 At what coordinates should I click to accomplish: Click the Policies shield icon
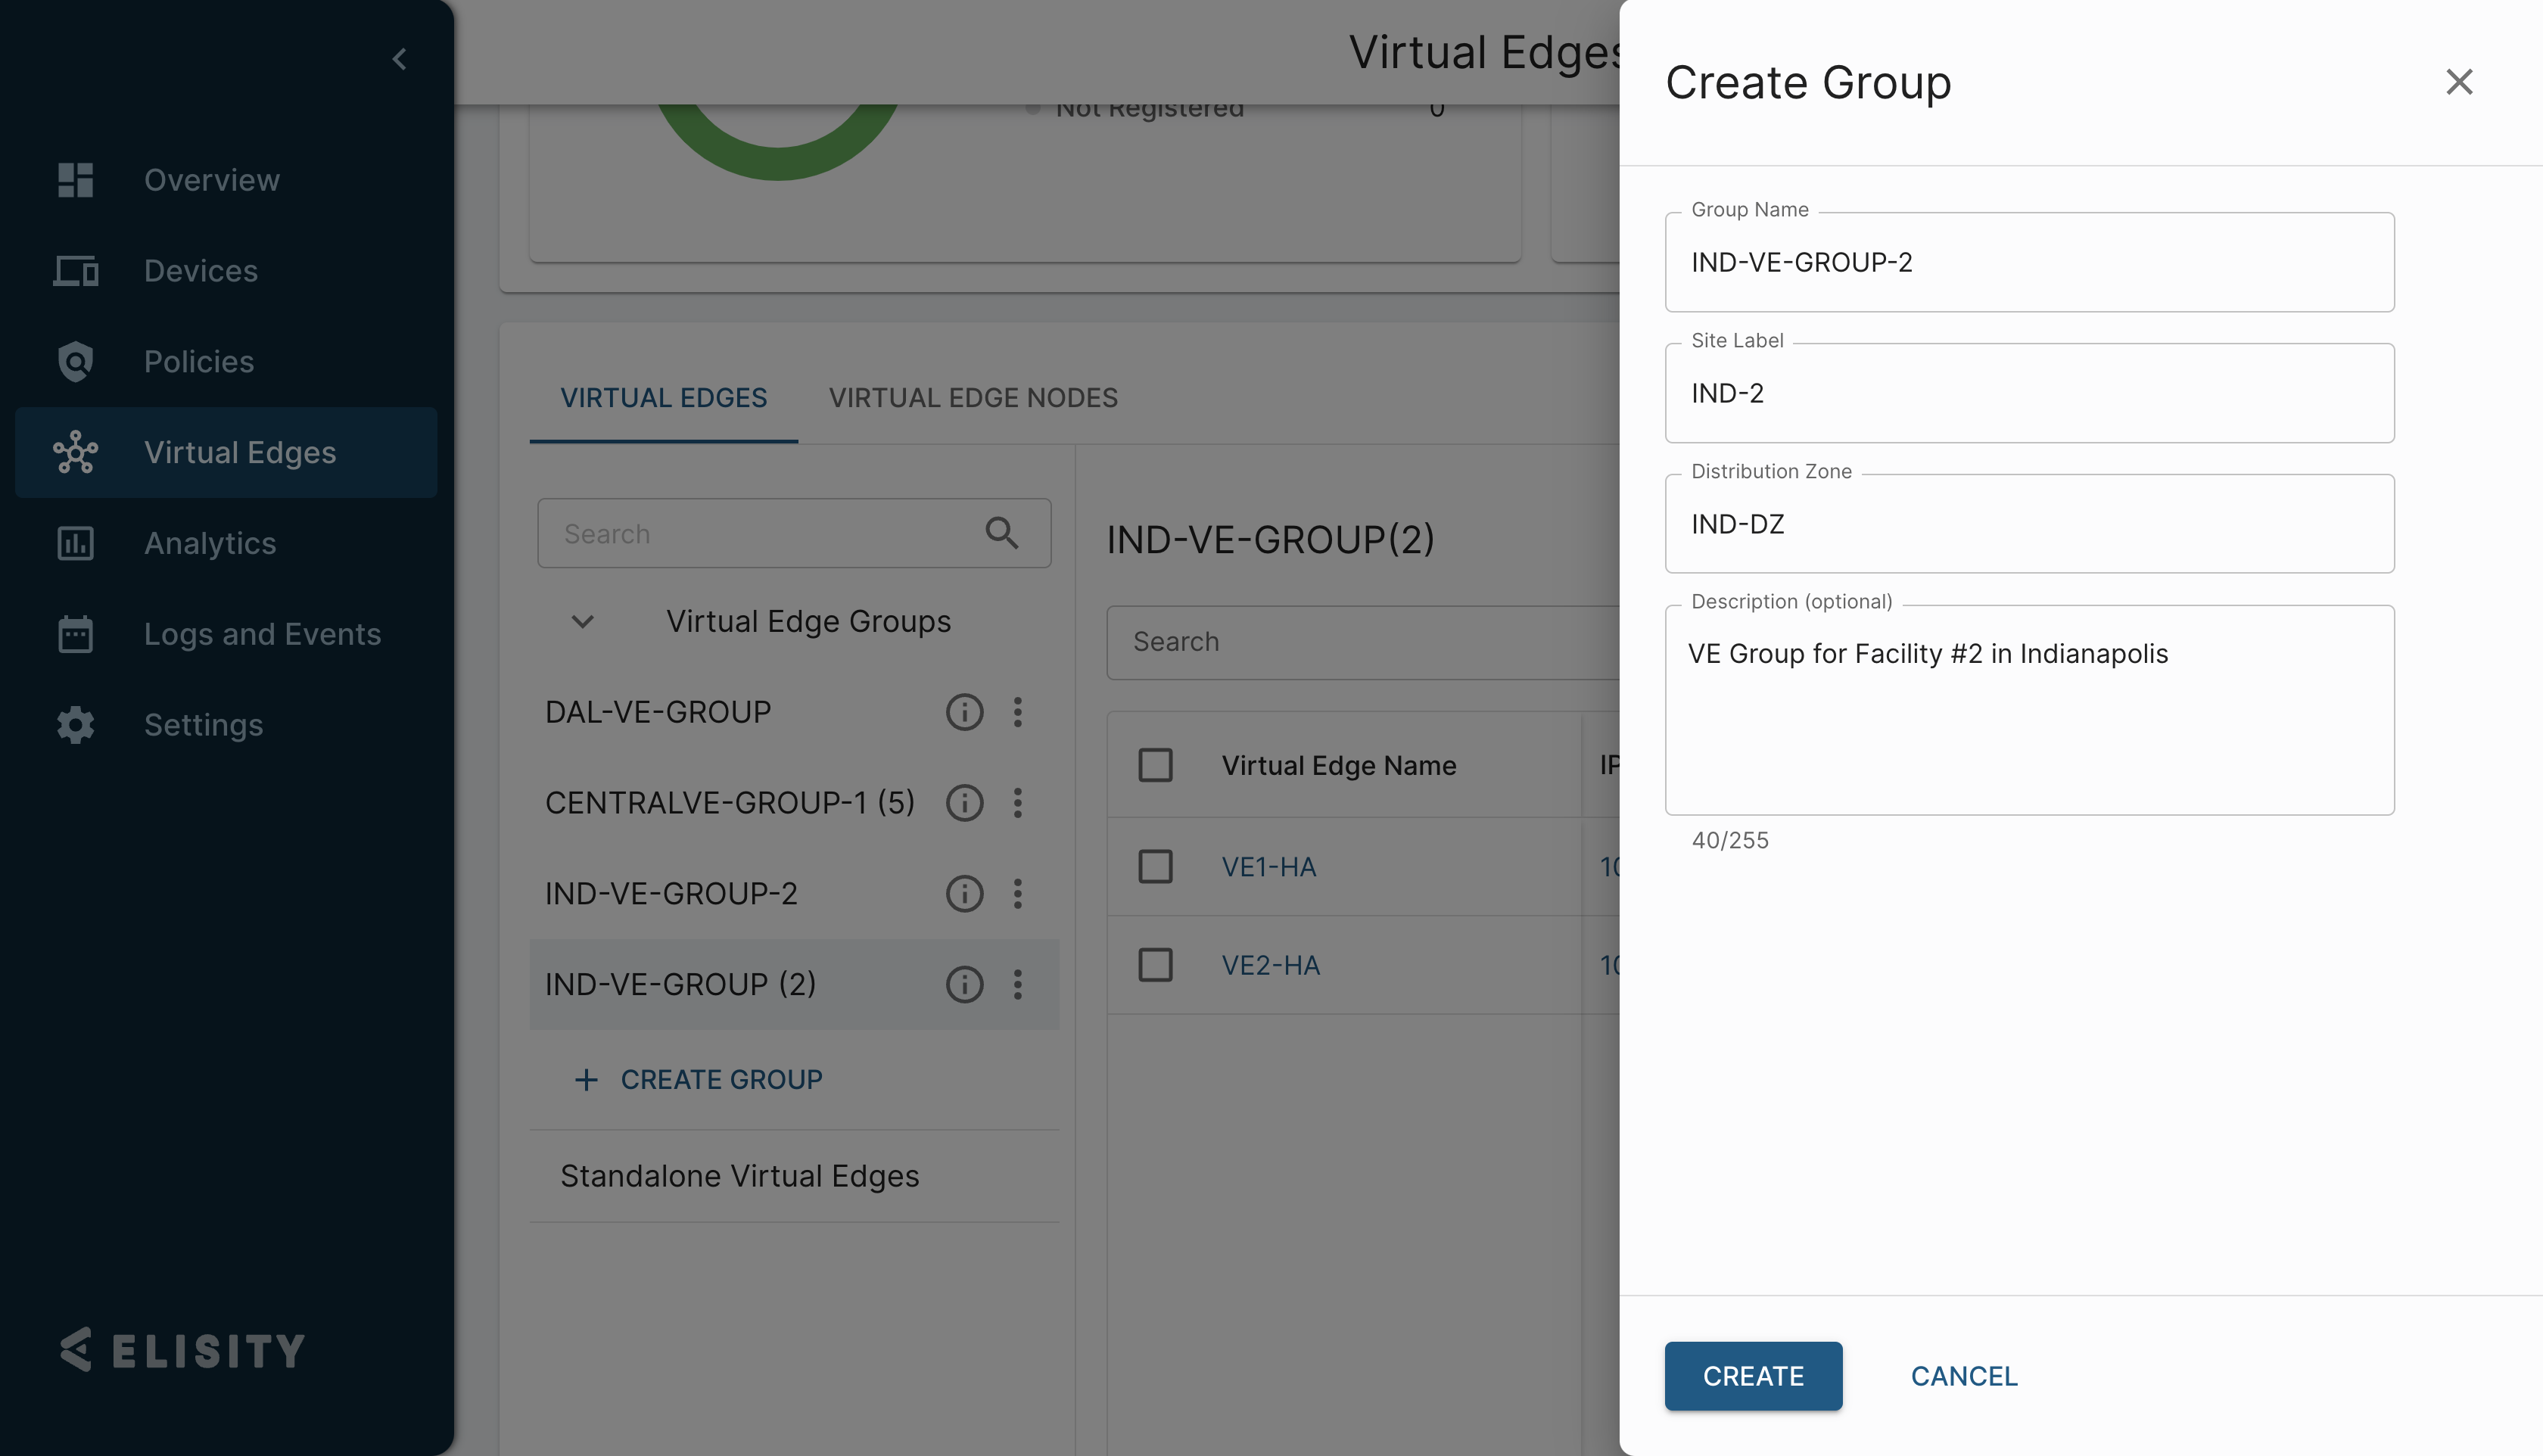click(x=75, y=362)
